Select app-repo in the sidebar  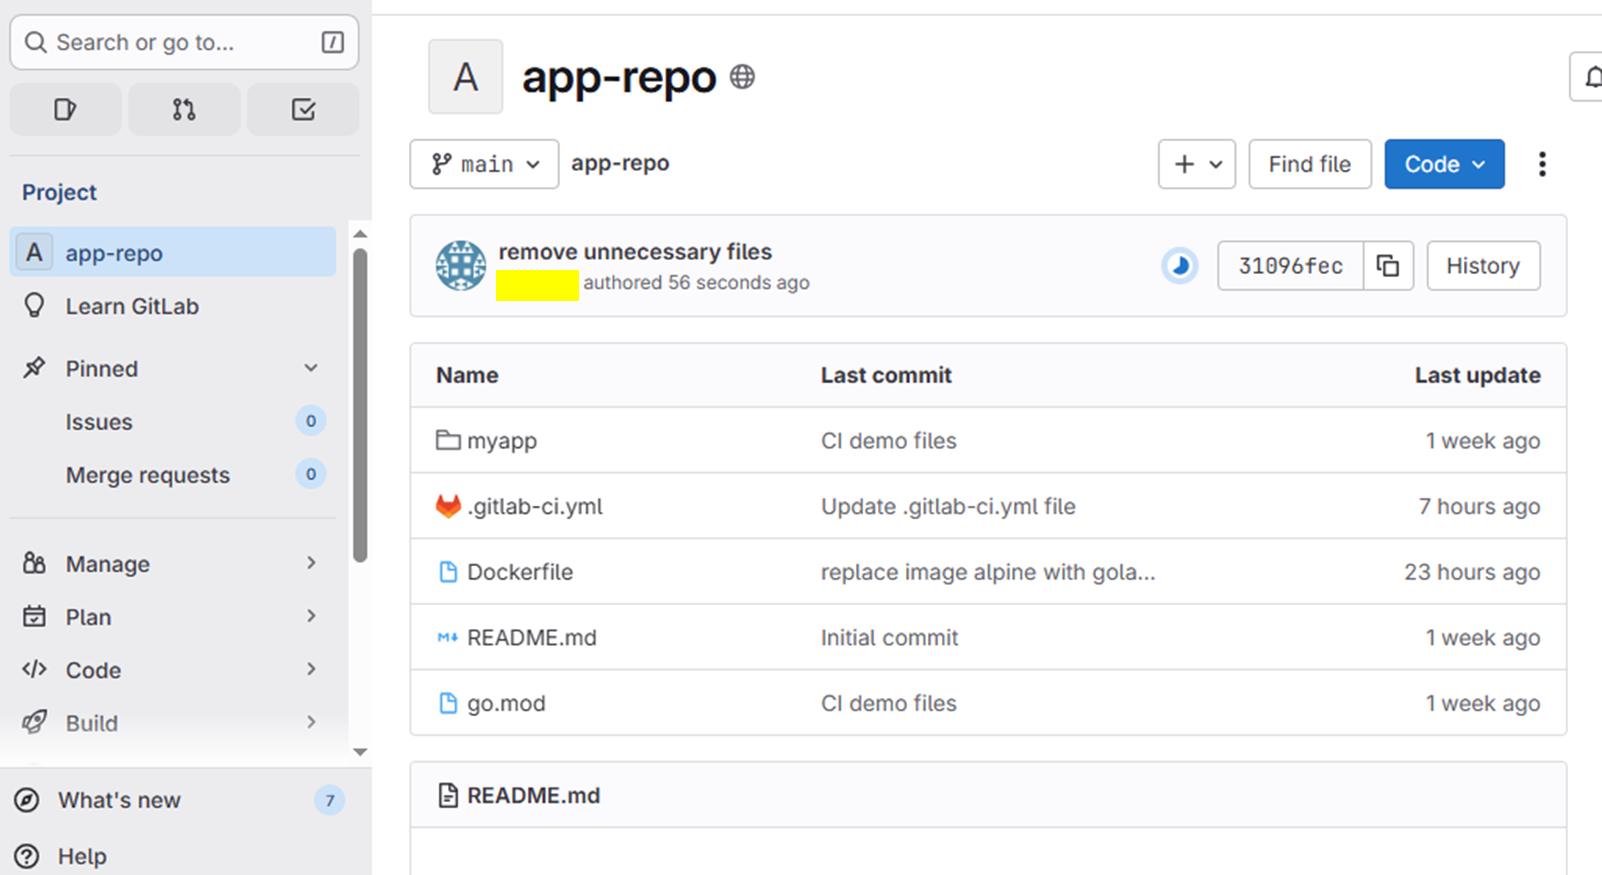(173, 252)
